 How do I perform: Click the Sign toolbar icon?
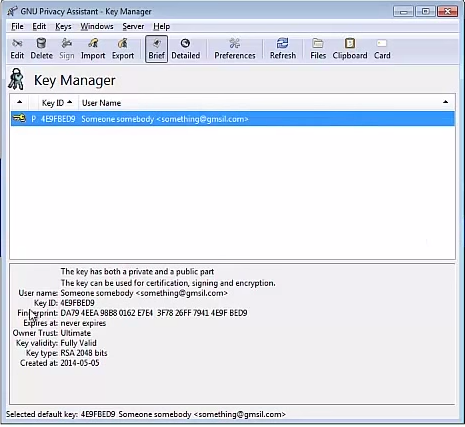(x=67, y=49)
